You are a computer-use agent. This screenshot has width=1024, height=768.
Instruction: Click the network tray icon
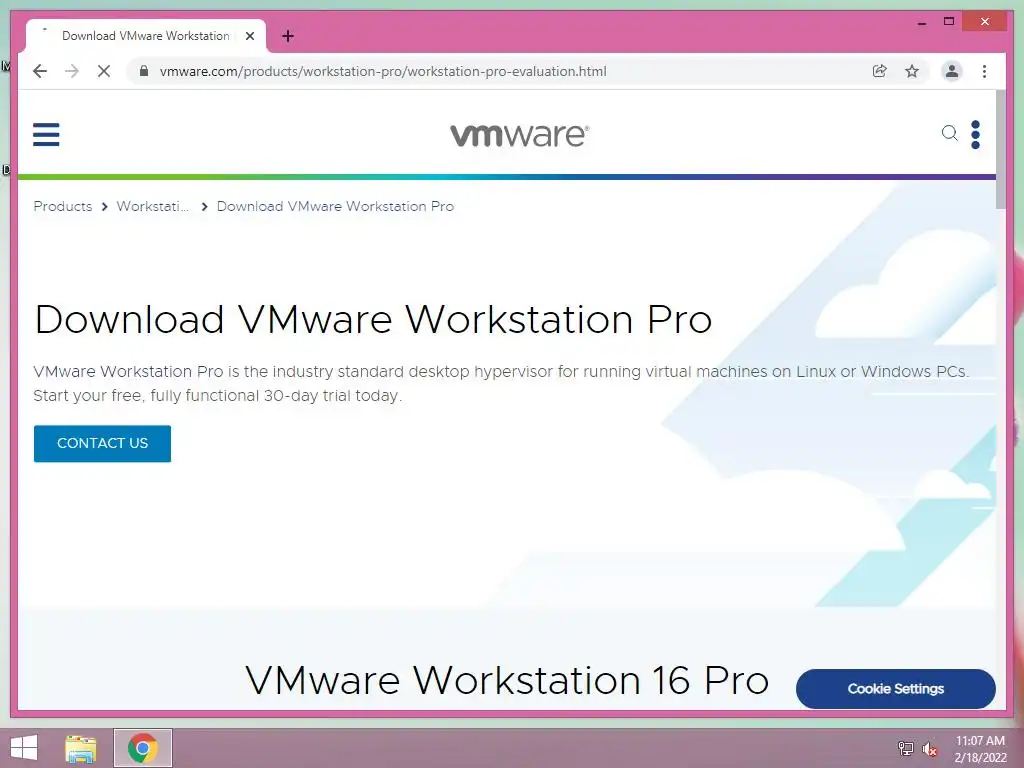pyautogui.click(x=905, y=748)
